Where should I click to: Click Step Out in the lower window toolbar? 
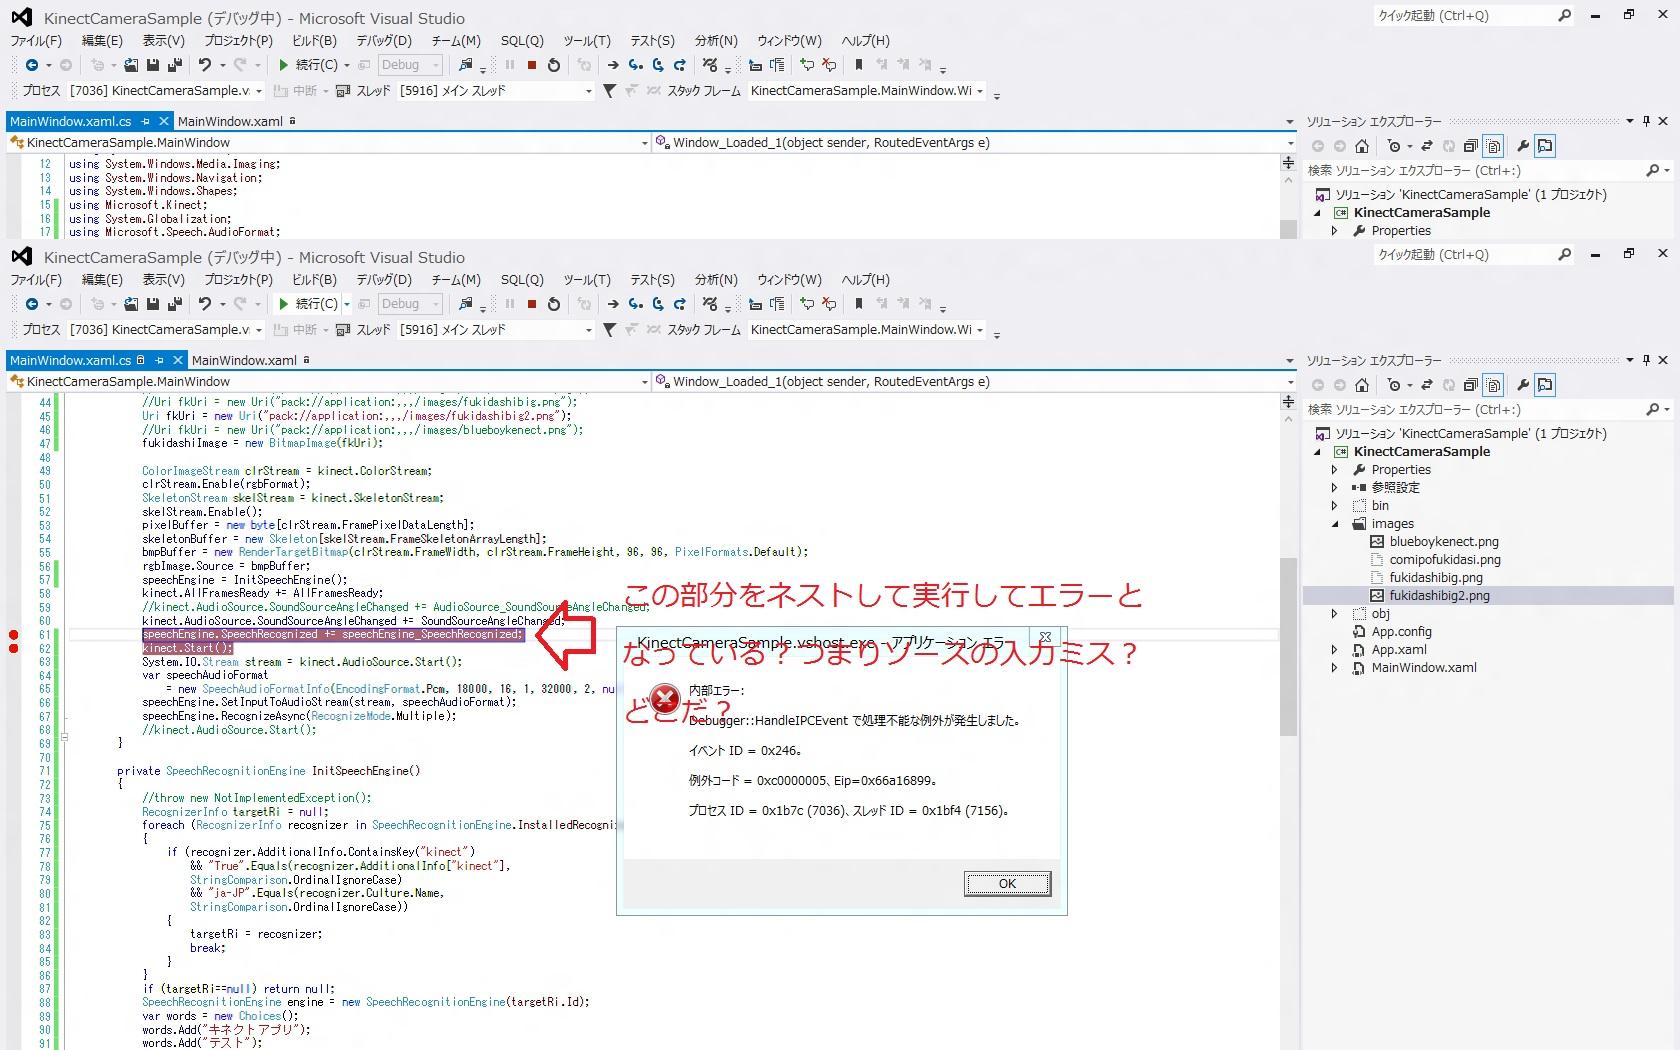pyautogui.click(x=680, y=304)
